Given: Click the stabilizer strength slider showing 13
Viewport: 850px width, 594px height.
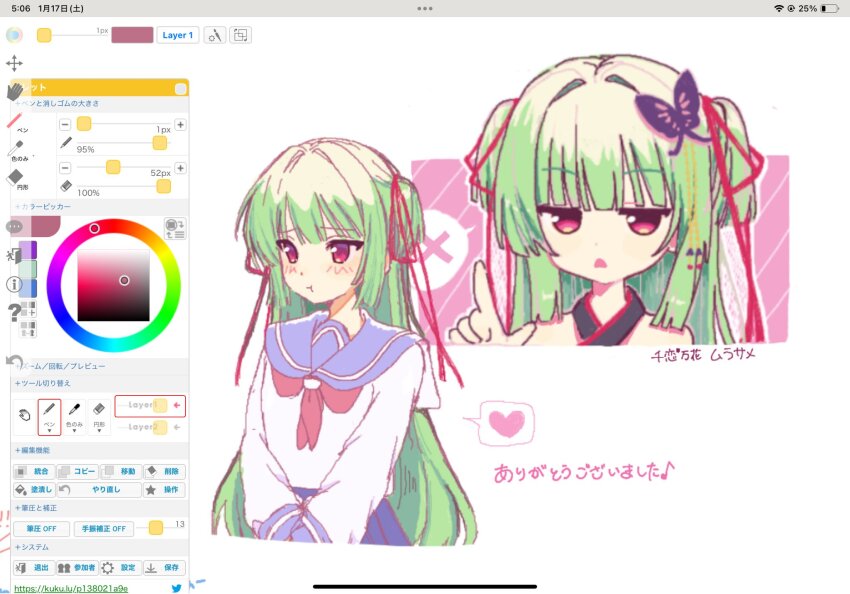Looking at the screenshot, I should [154, 528].
